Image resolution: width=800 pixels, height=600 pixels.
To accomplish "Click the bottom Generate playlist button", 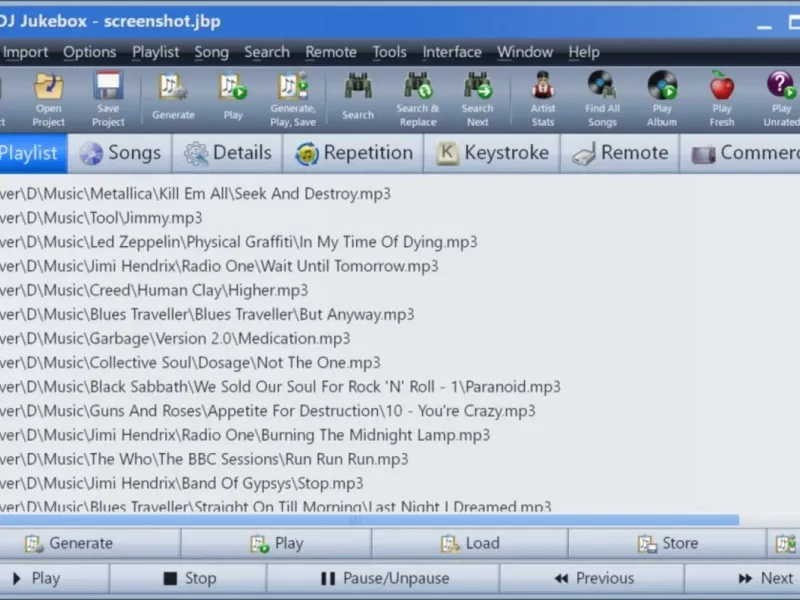I will pyautogui.click(x=90, y=543).
